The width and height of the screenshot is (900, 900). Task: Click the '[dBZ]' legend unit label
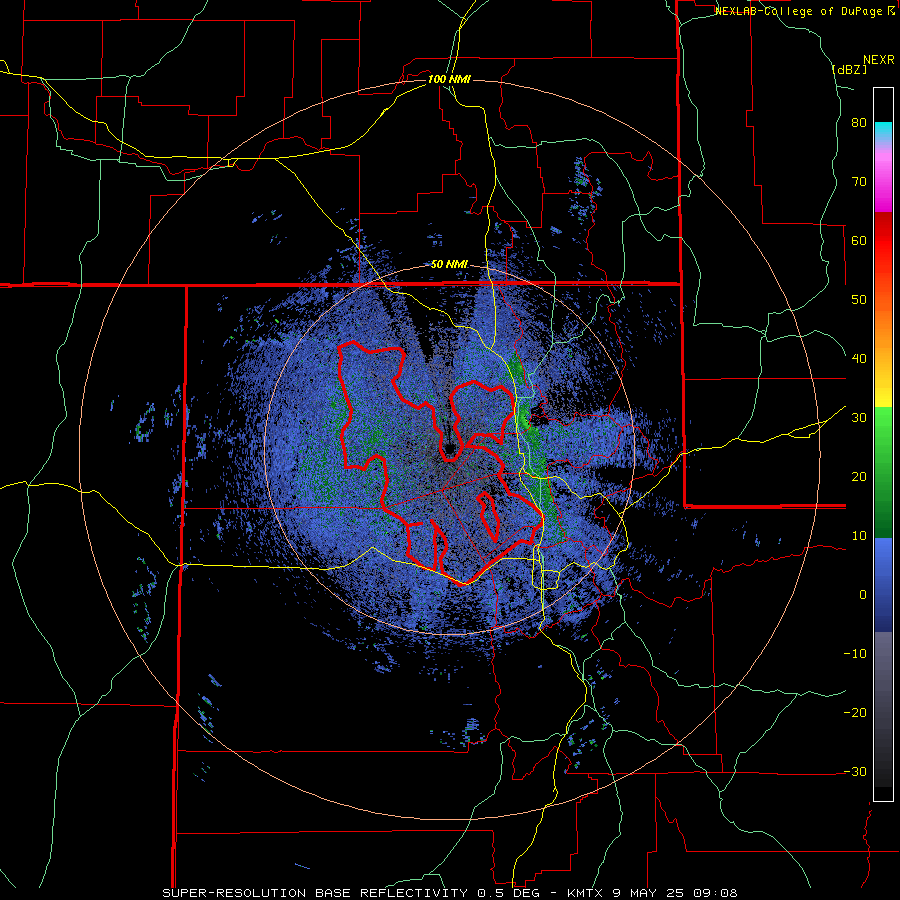point(849,69)
